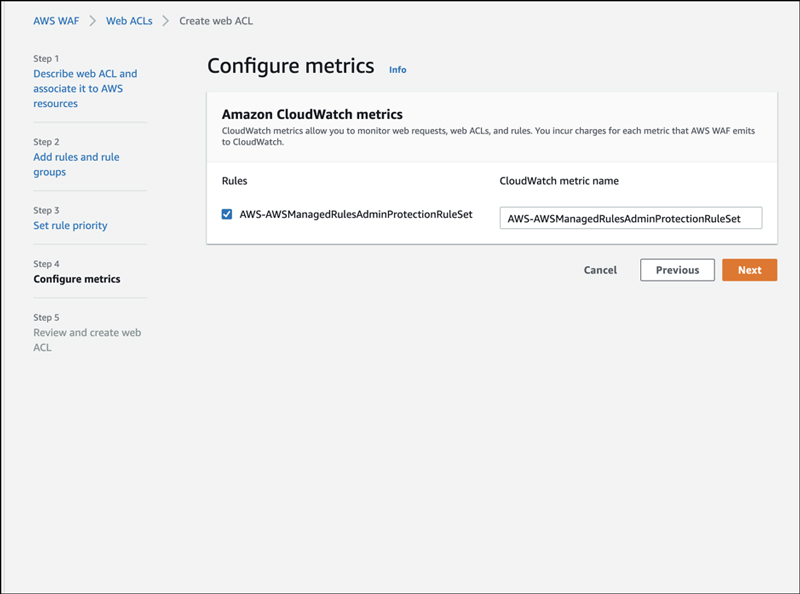Click the chevron before Create web ACL
800x594 pixels.
(166, 20)
